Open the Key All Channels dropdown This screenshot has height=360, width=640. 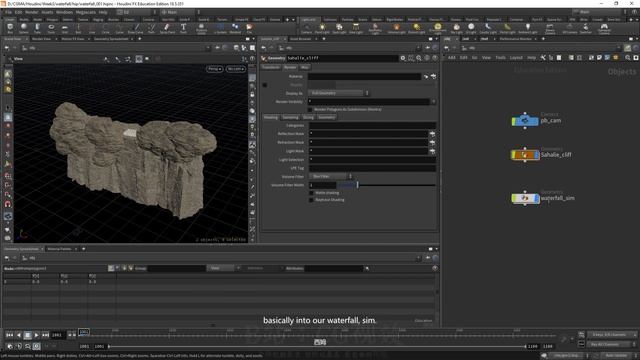pos(611,344)
